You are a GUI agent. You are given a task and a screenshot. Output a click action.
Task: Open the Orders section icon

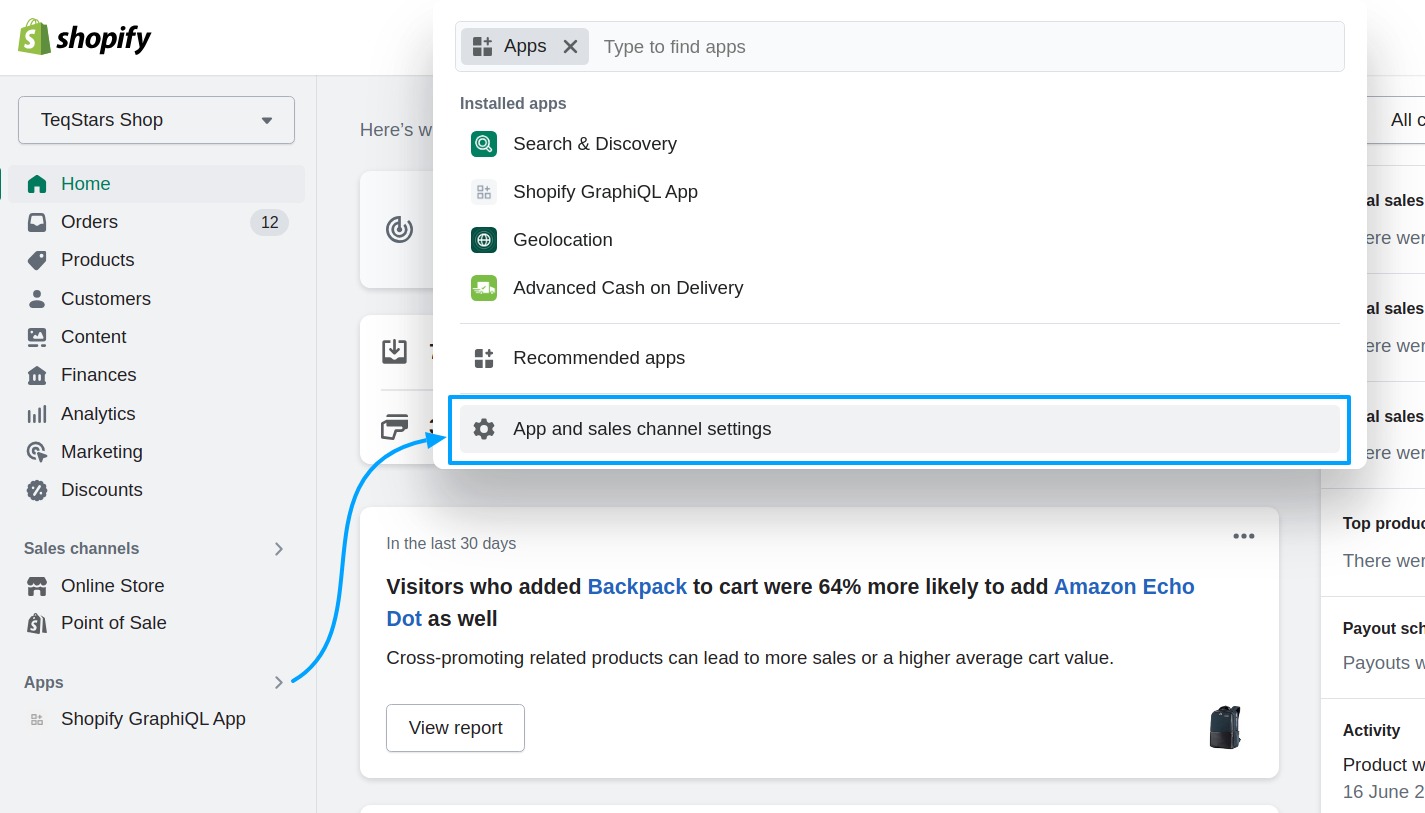coord(37,222)
